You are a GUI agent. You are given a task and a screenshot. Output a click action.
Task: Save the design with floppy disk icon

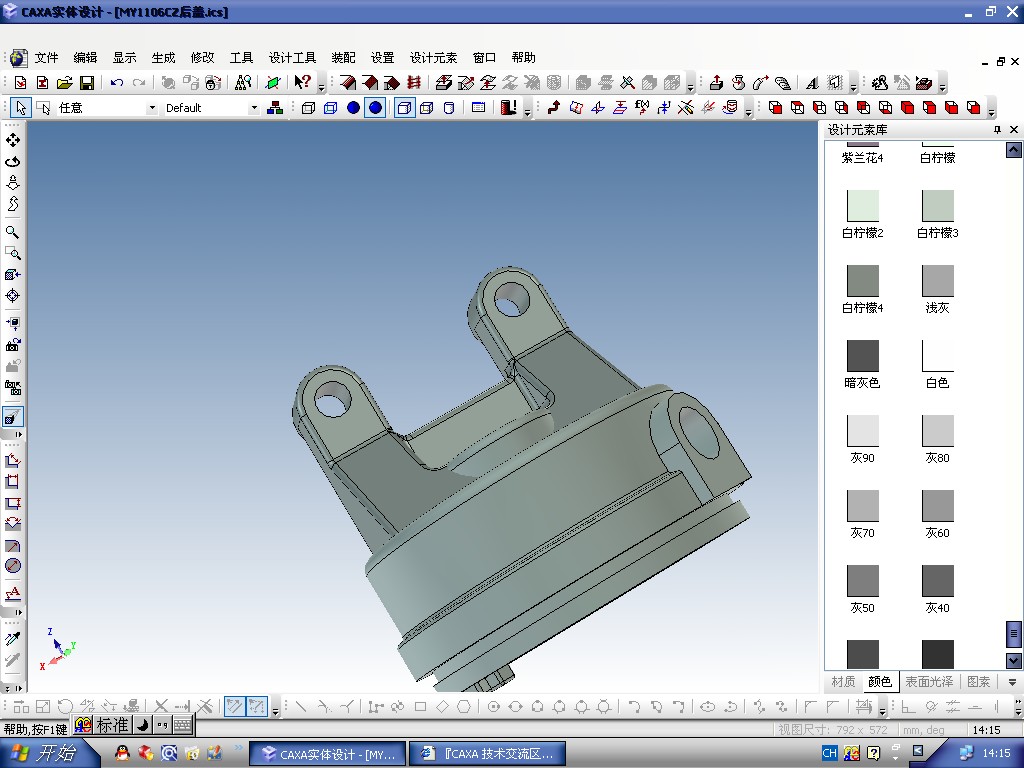pos(87,83)
